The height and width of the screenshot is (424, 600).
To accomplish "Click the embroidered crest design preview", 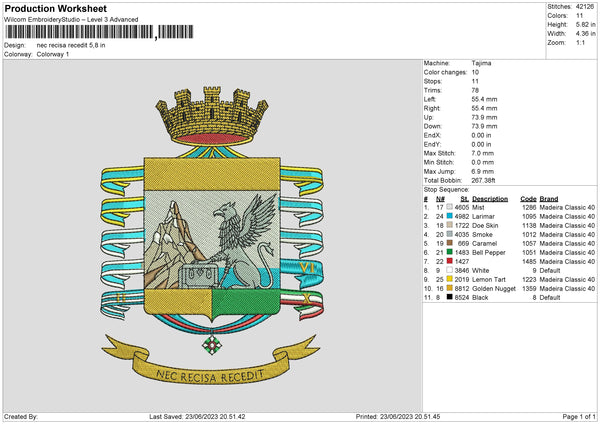I will pos(212,236).
